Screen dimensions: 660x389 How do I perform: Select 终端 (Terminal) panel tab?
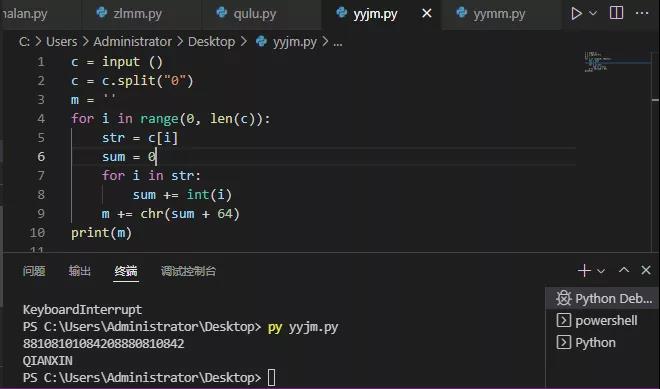[126, 271]
